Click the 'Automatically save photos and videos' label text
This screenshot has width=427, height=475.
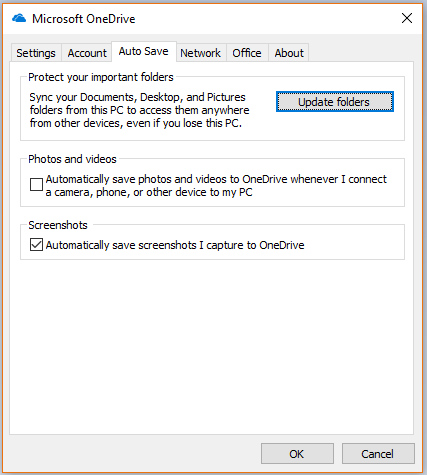216,186
